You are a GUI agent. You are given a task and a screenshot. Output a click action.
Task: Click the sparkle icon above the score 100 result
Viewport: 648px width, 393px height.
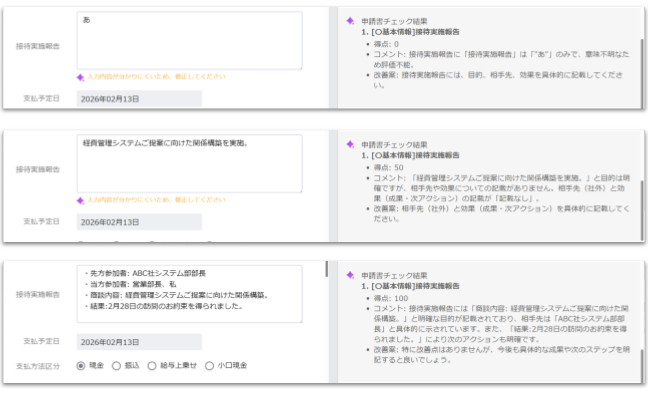coord(350,275)
